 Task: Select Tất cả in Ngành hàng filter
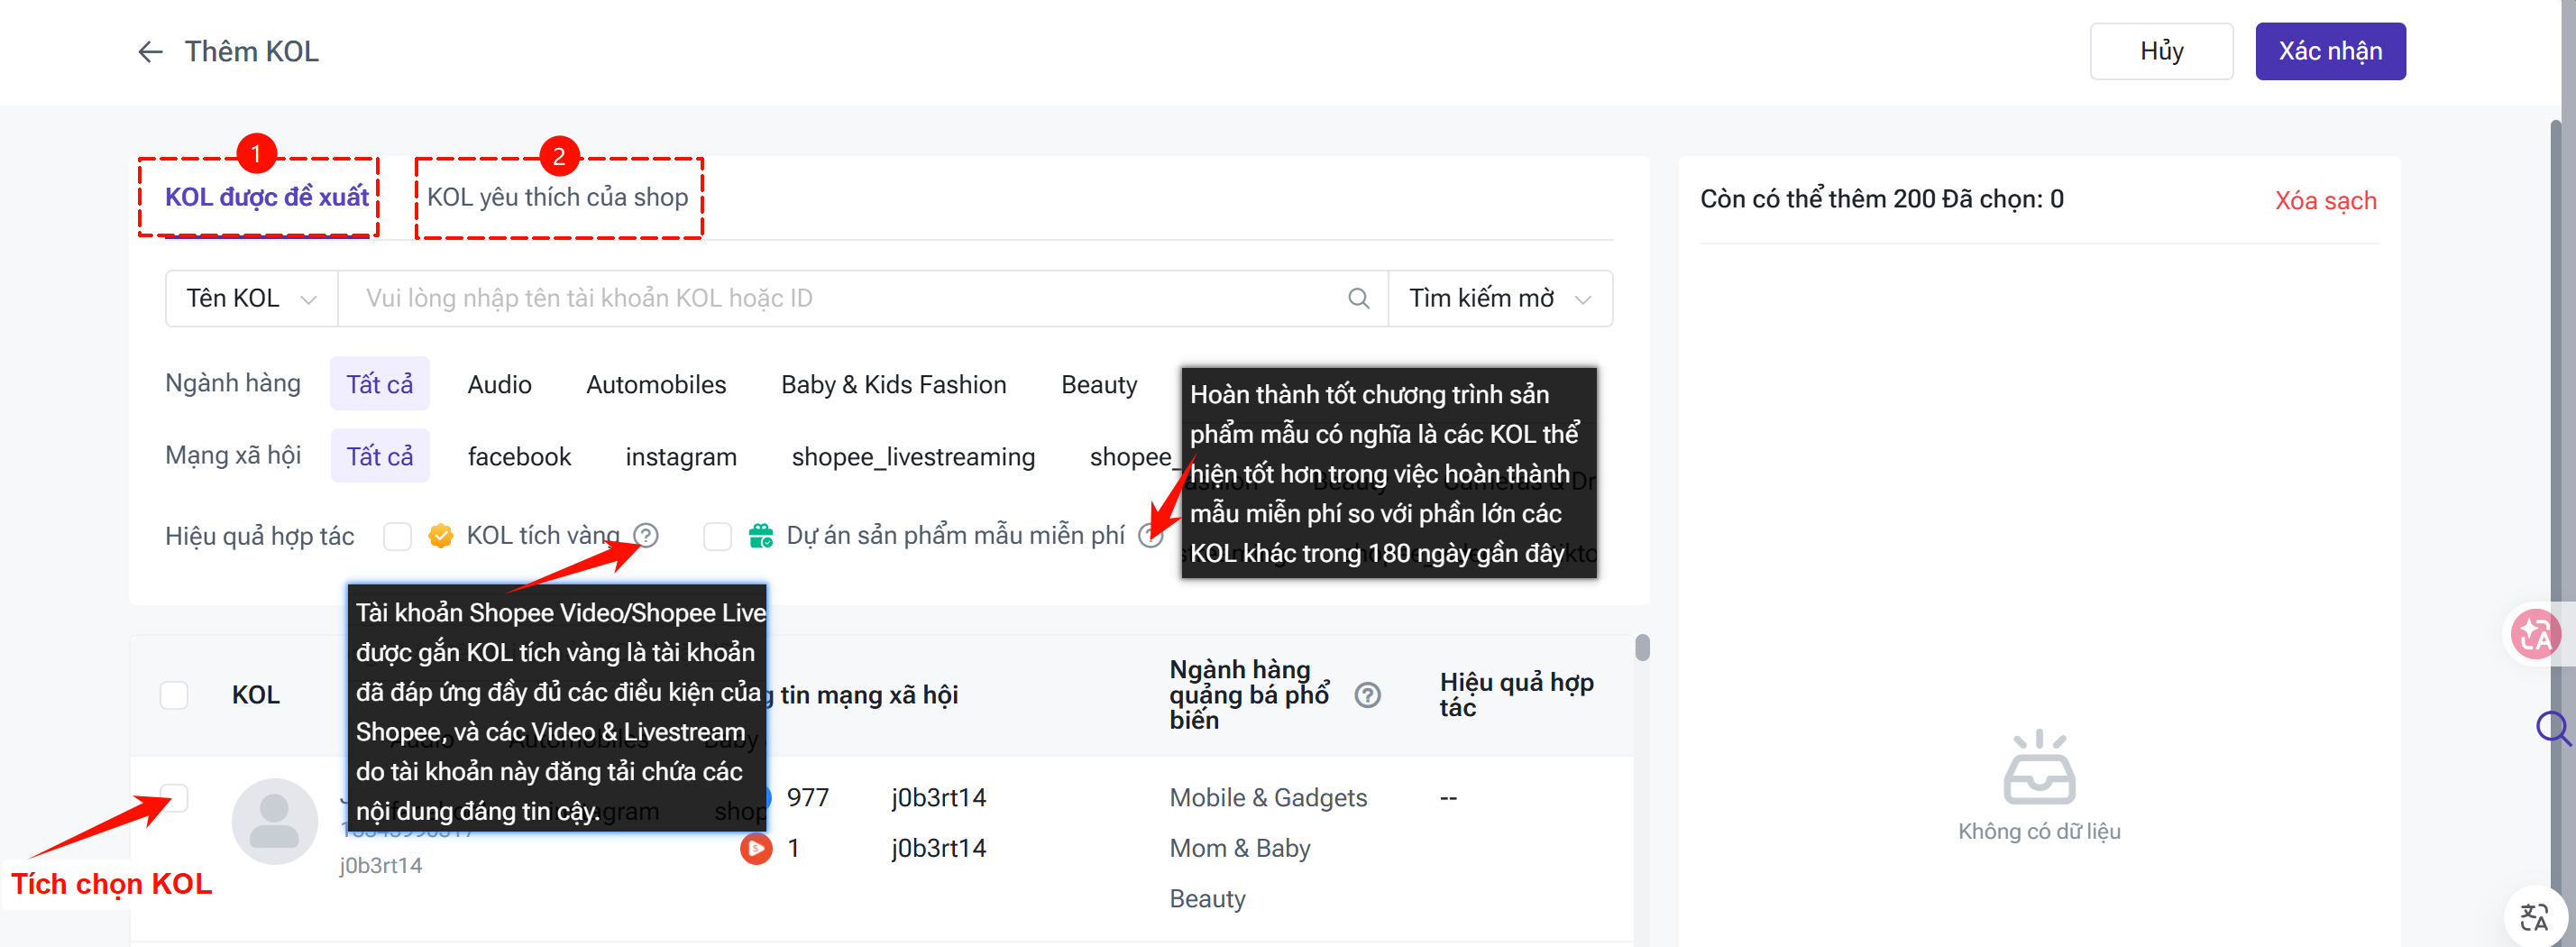pos(379,384)
